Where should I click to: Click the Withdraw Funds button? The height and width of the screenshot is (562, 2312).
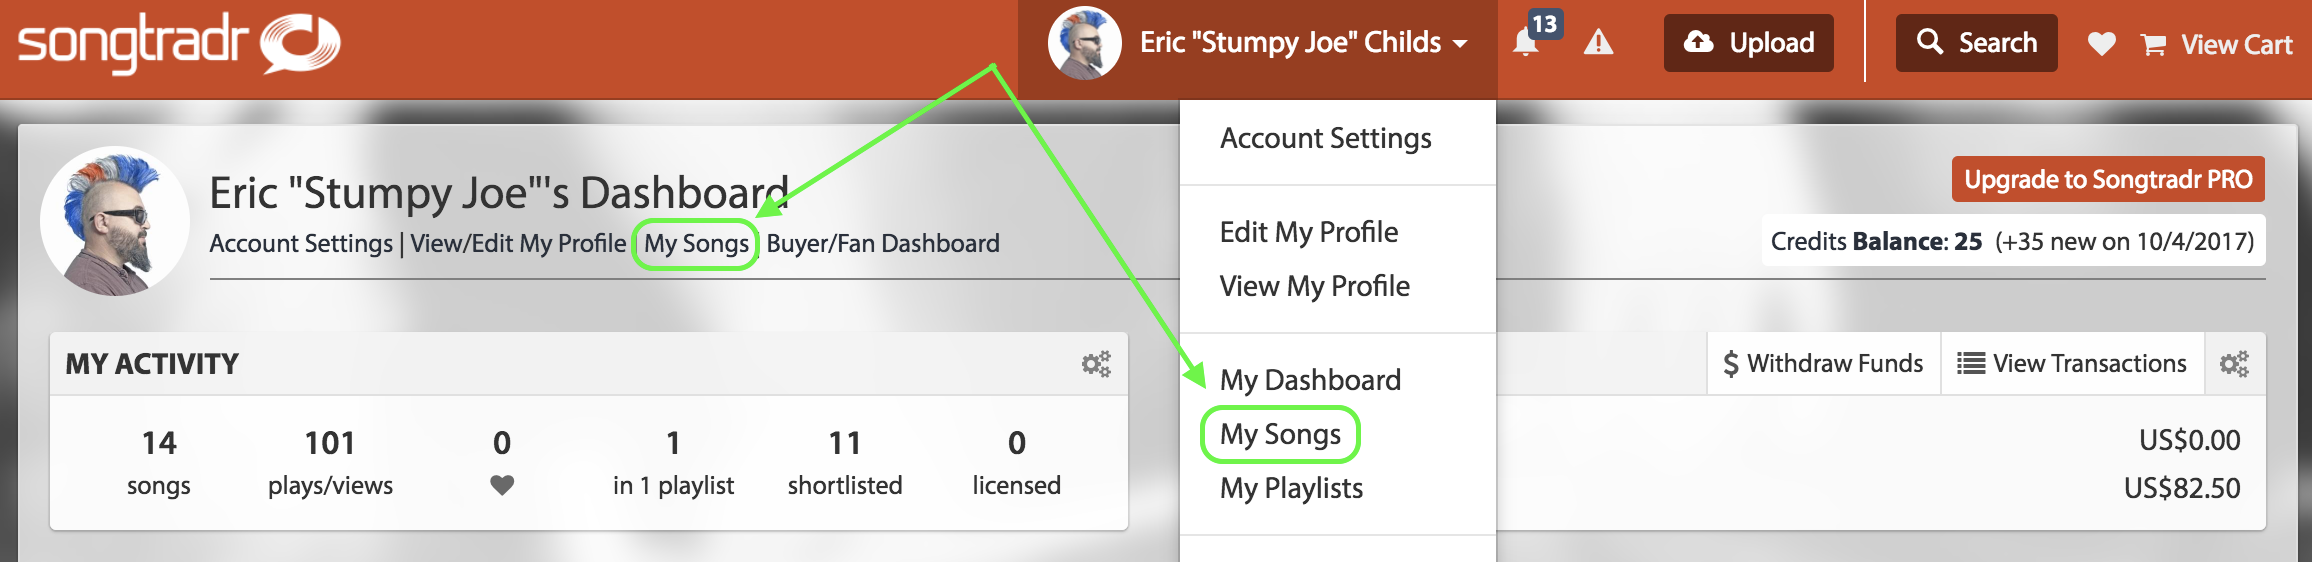coord(1824,364)
